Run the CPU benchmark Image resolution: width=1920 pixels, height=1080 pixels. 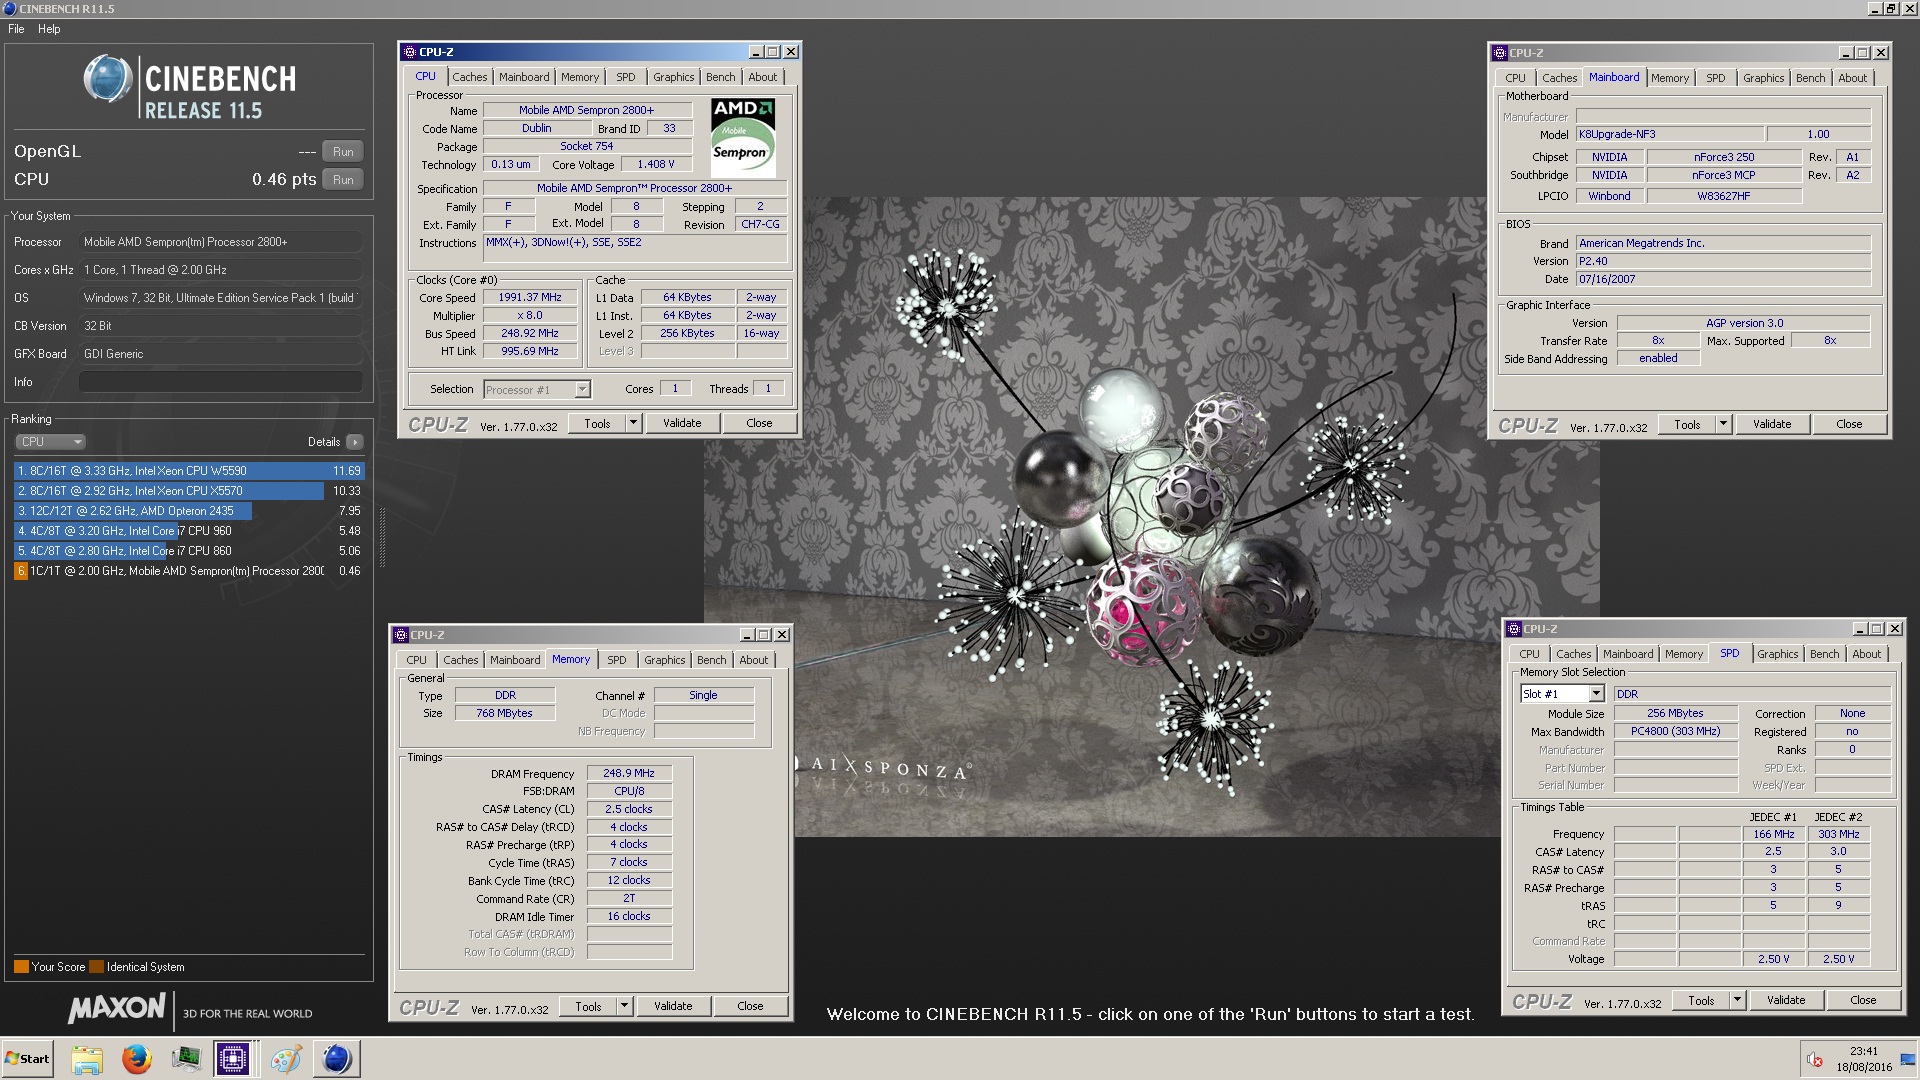pyautogui.click(x=343, y=180)
